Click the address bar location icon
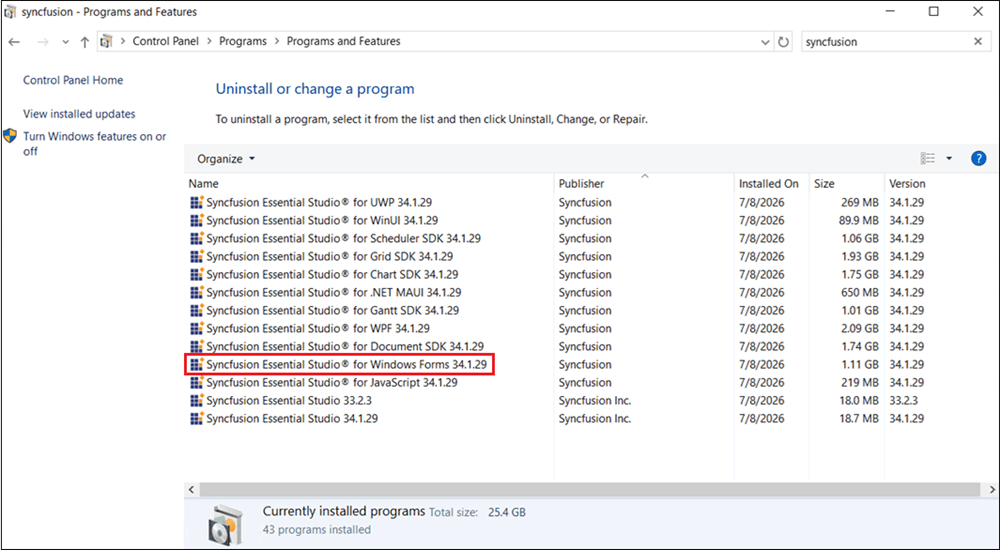The height and width of the screenshot is (550, 1000). (107, 41)
